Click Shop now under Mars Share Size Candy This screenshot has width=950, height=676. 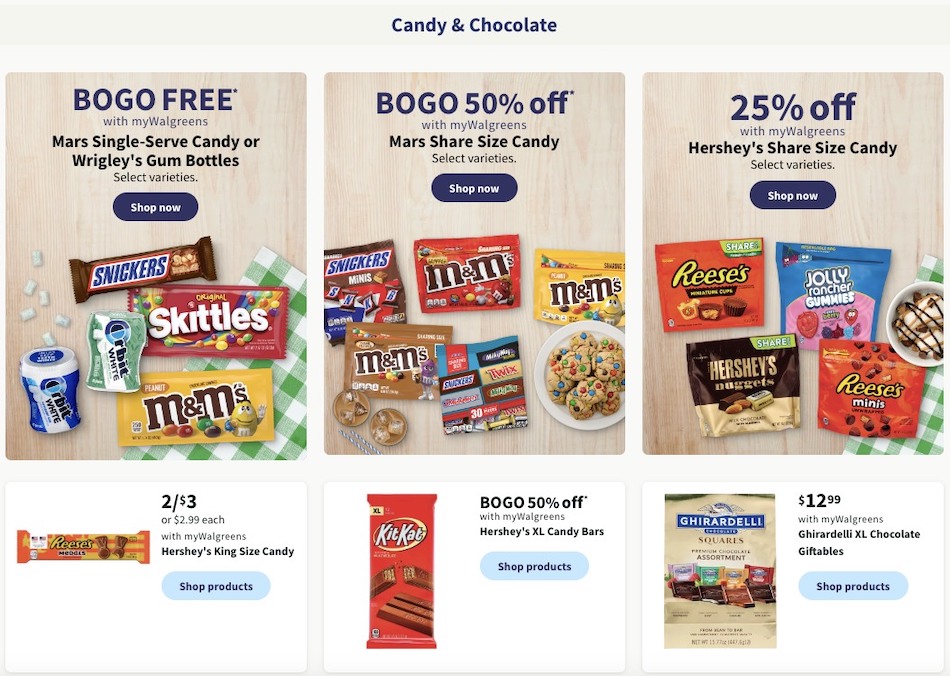click(x=474, y=188)
